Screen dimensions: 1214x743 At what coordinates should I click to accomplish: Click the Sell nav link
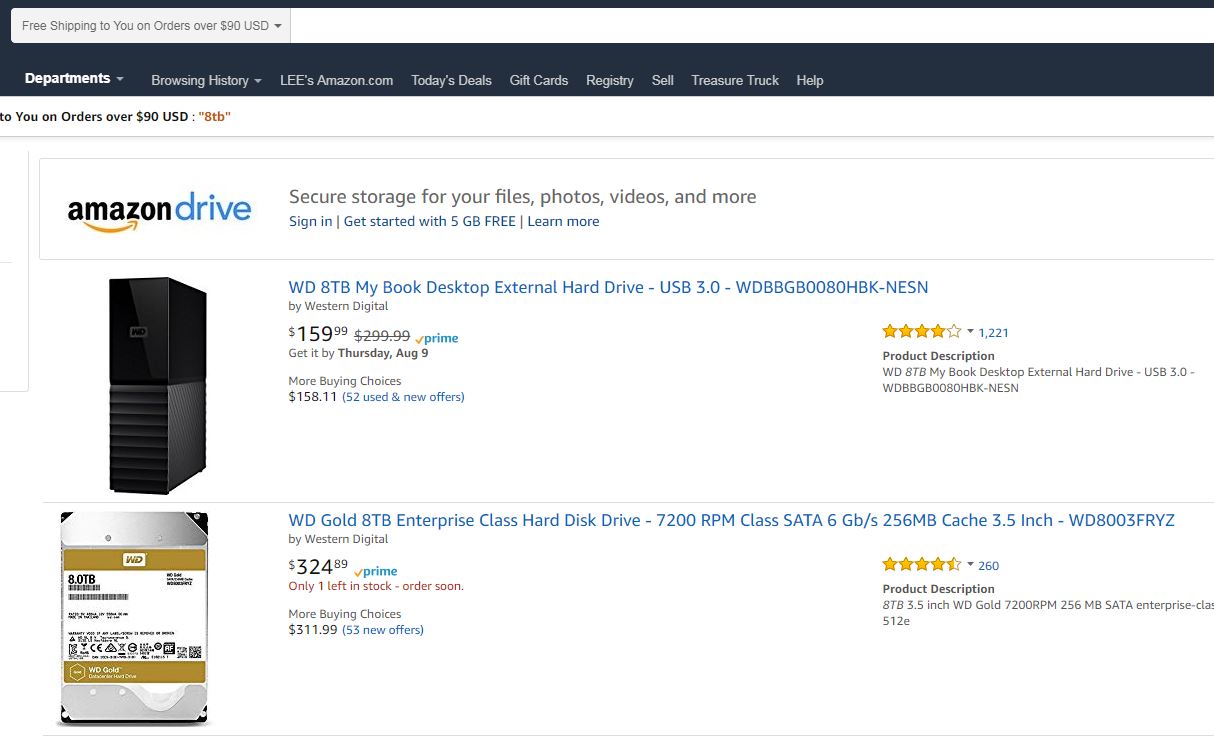coord(663,80)
